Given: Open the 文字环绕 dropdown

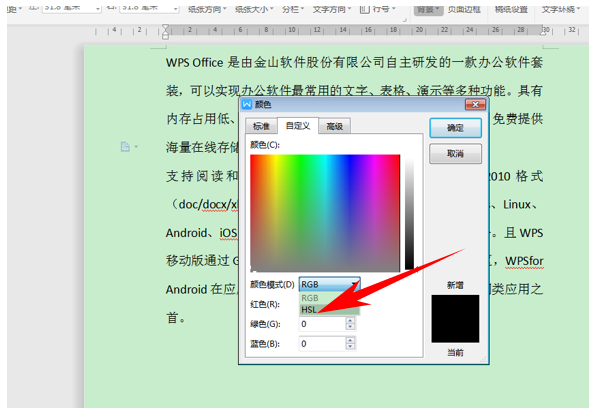Looking at the screenshot, I should coord(560,9).
